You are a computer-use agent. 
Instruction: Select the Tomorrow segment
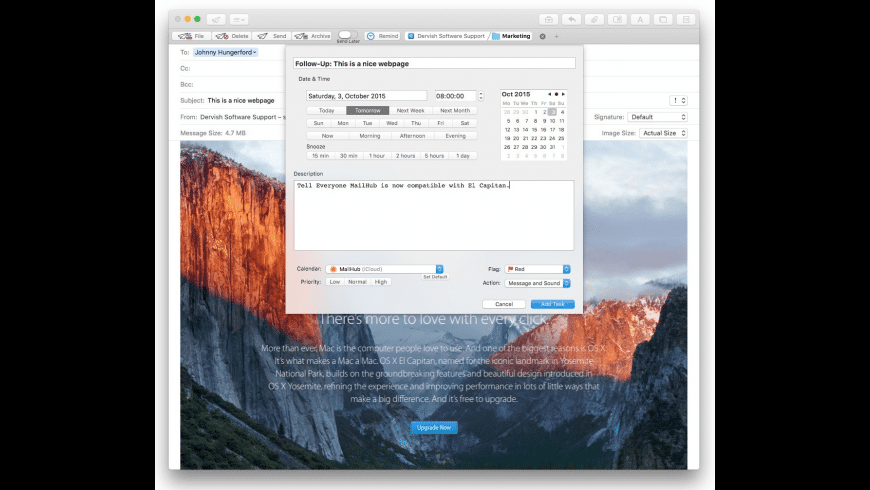367,110
